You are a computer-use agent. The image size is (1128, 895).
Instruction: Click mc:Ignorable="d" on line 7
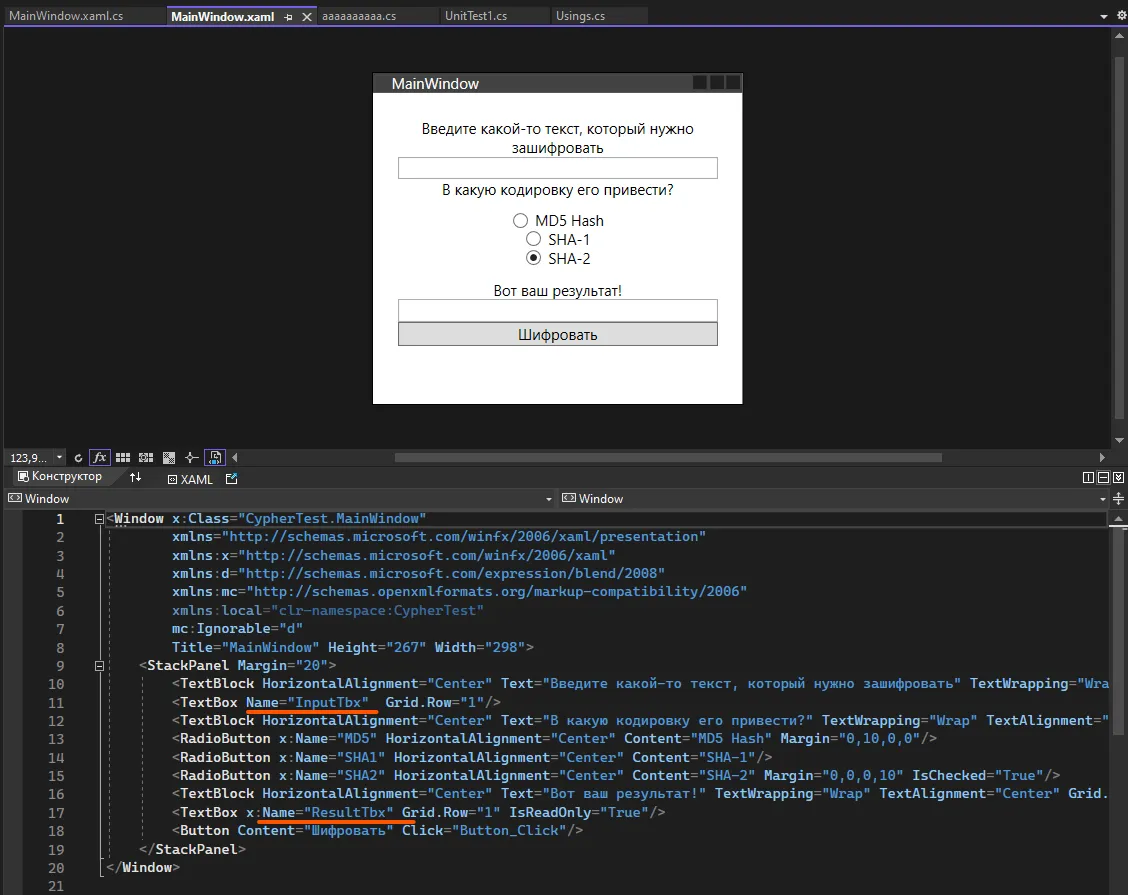237,629
